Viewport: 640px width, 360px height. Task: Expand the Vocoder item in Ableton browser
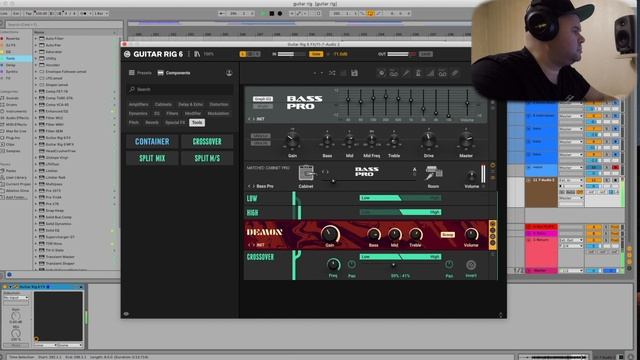click(x=36, y=65)
